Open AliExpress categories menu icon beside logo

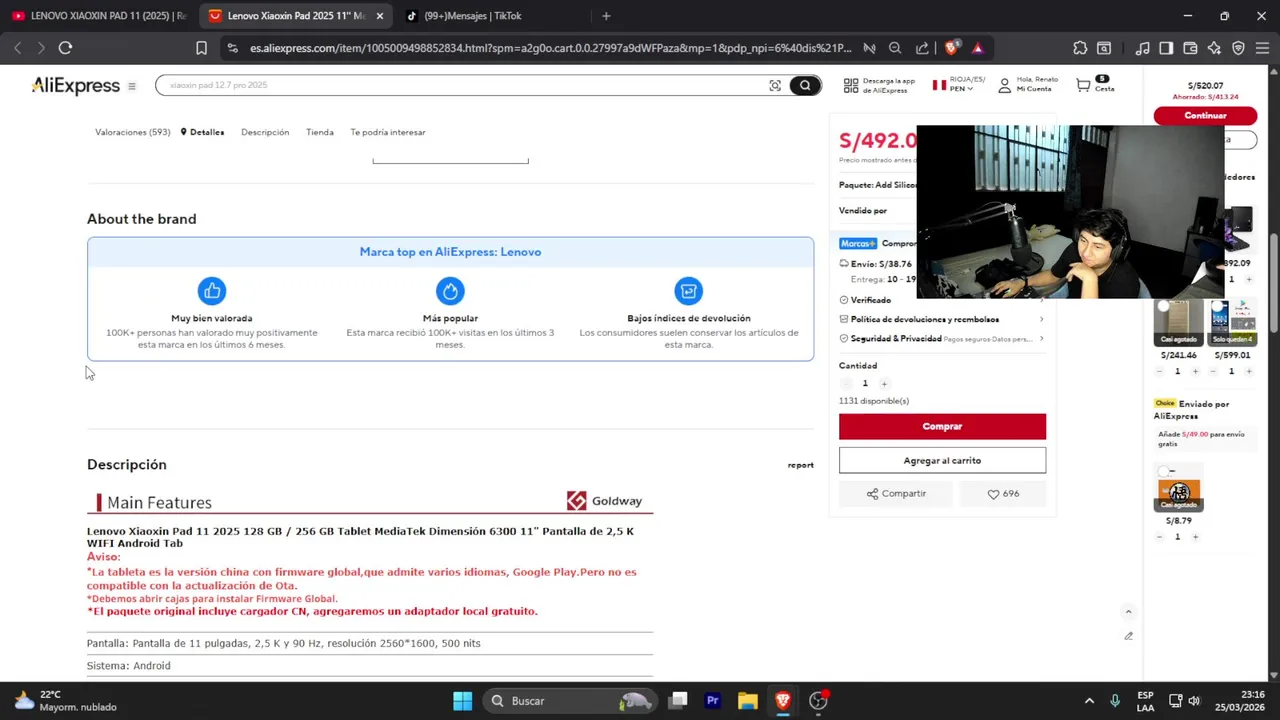pyautogui.click(x=131, y=86)
